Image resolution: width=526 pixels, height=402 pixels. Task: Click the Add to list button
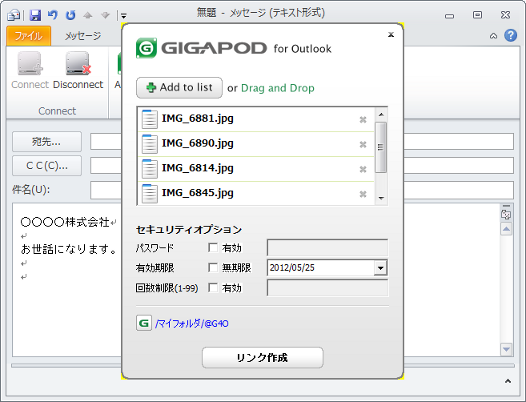pos(179,88)
